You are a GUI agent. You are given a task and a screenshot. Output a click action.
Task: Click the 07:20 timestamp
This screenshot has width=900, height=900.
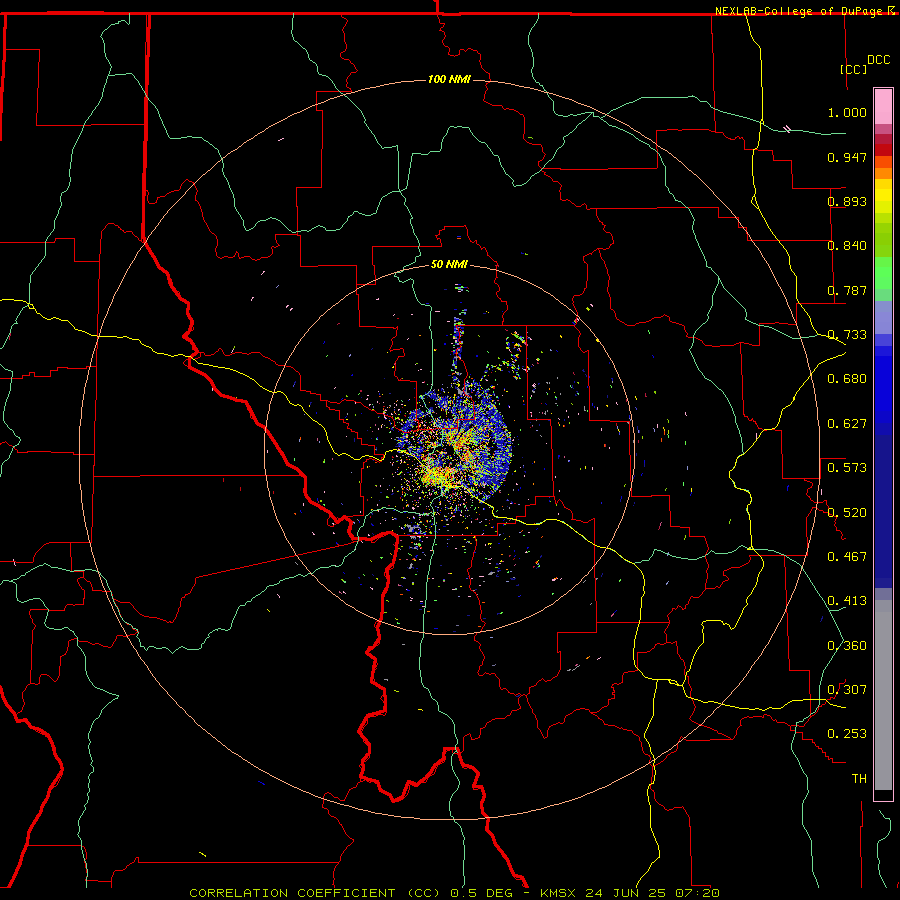click(x=695, y=893)
